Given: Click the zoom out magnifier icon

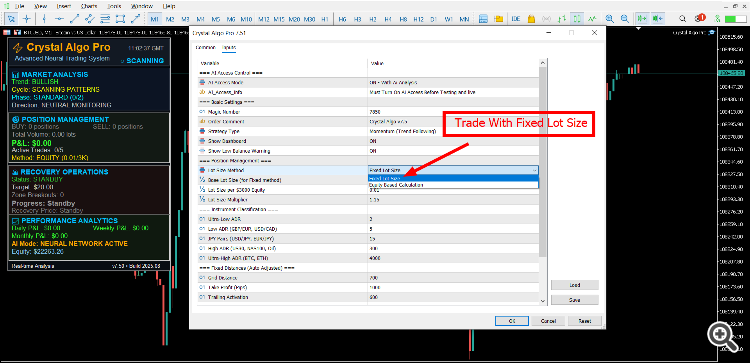Looking at the screenshot, I should pos(625,19).
